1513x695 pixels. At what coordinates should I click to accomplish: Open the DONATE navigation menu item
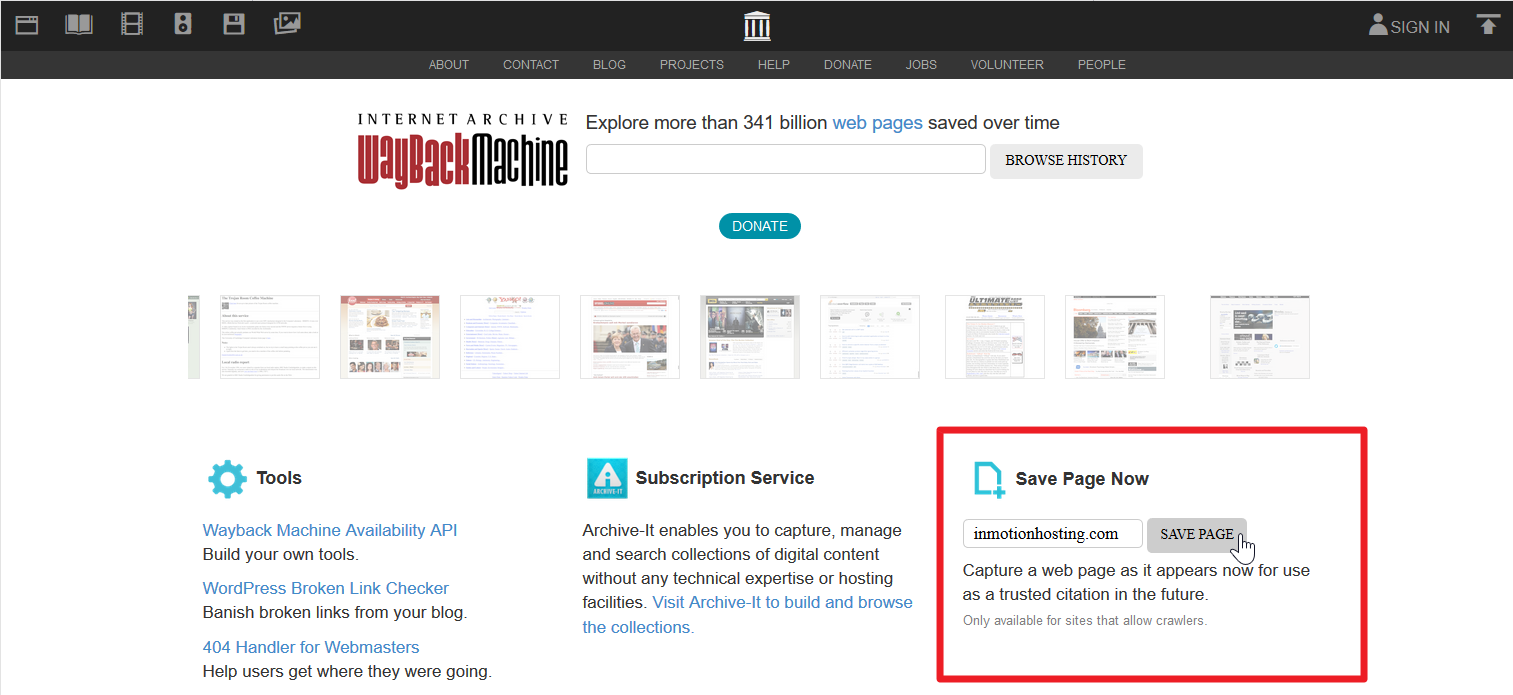pyautogui.click(x=848, y=65)
